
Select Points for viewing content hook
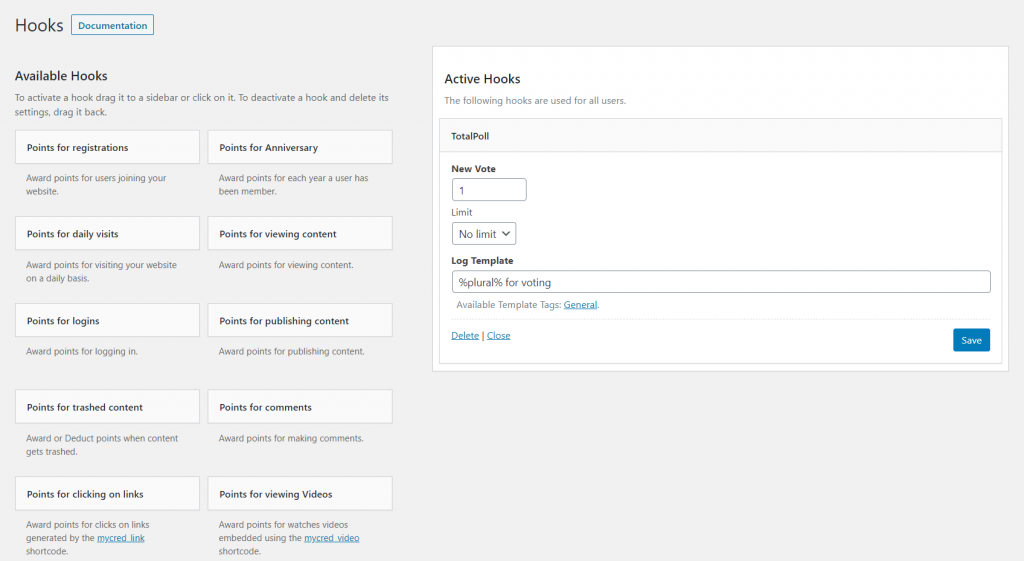click(x=300, y=233)
